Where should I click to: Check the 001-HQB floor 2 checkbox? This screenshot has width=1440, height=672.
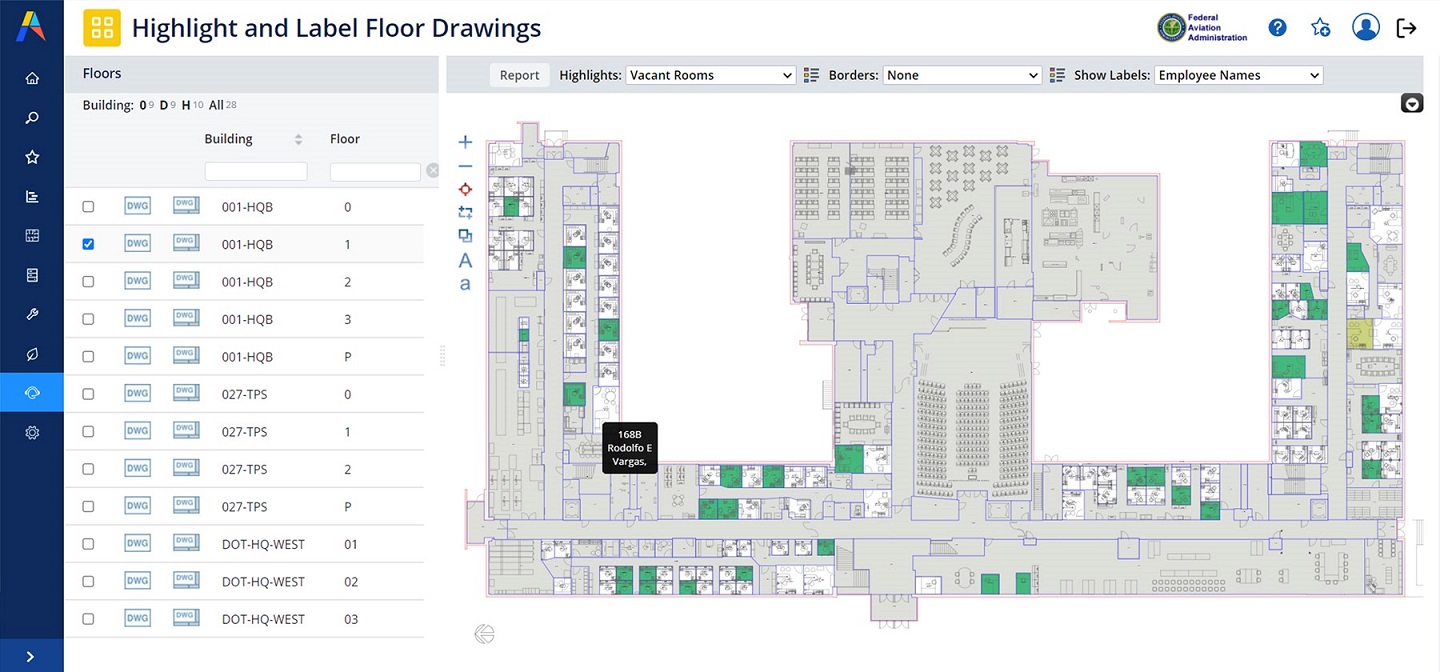[x=88, y=282]
